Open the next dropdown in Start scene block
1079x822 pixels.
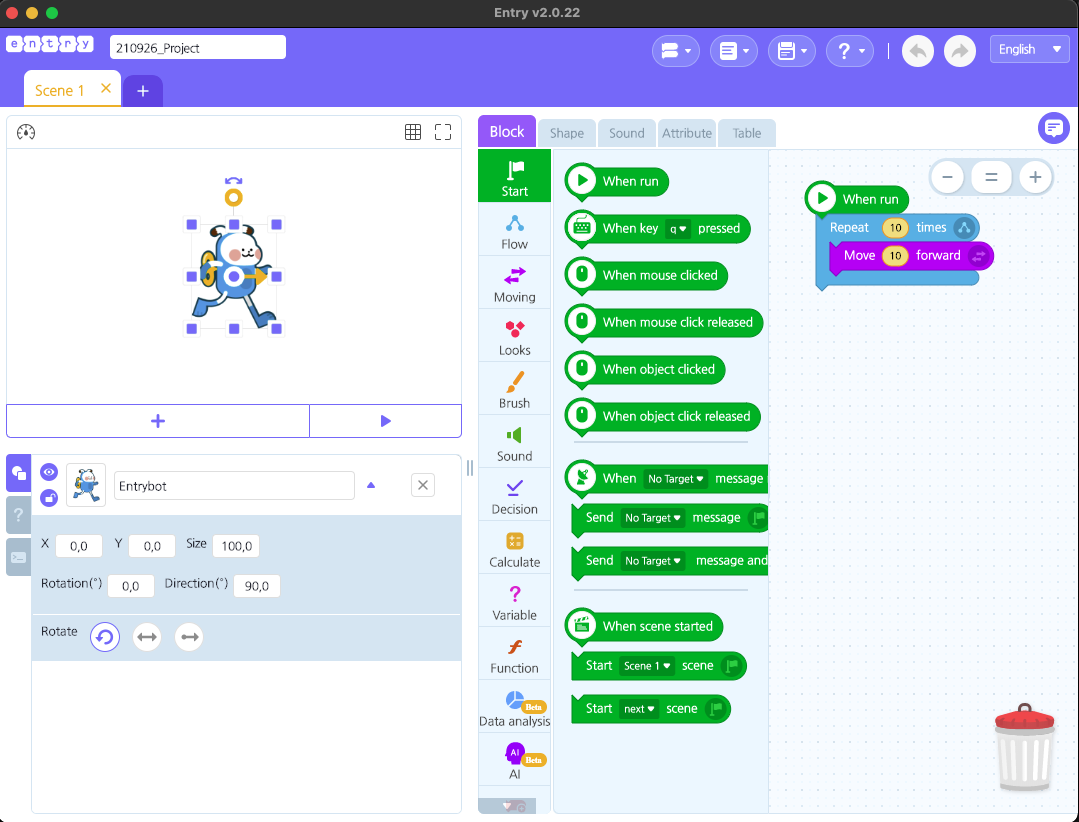639,709
